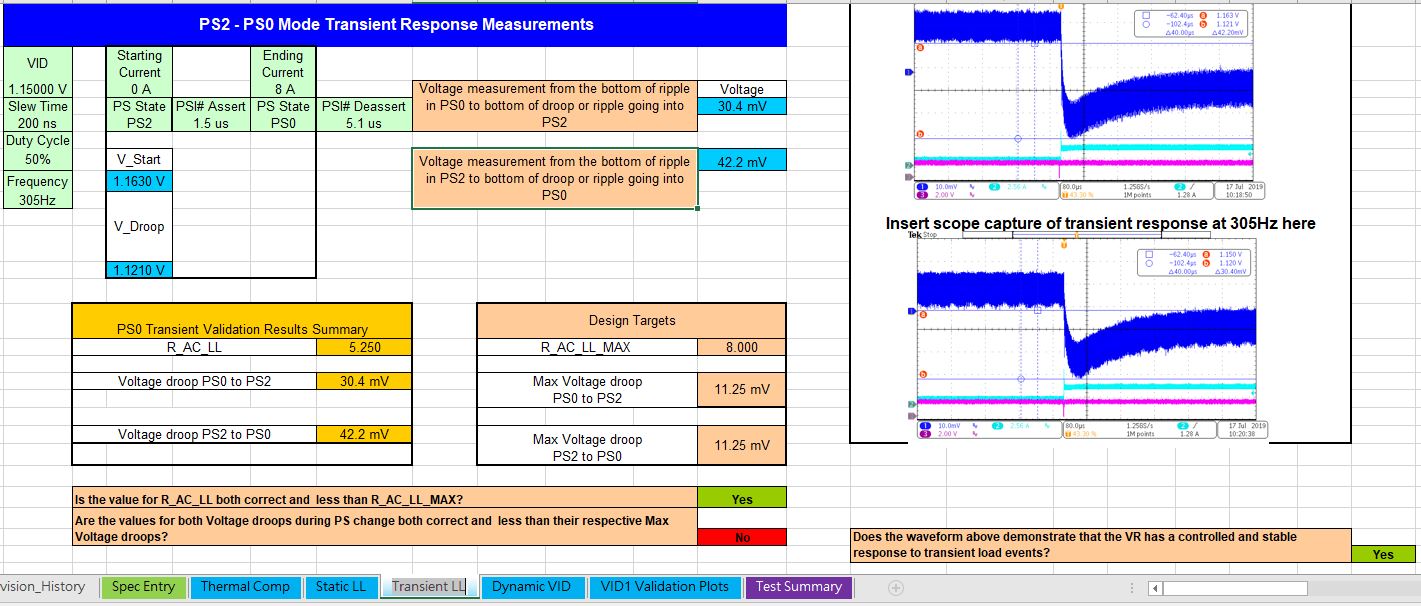Click the lower oscilloscope capture image
The height and width of the screenshot is (606, 1421).
click(1088, 337)
